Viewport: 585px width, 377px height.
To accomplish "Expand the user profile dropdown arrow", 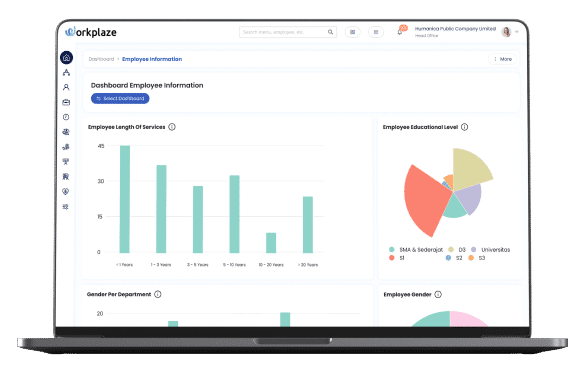I will pyautogui.click(x=517, y=32).
